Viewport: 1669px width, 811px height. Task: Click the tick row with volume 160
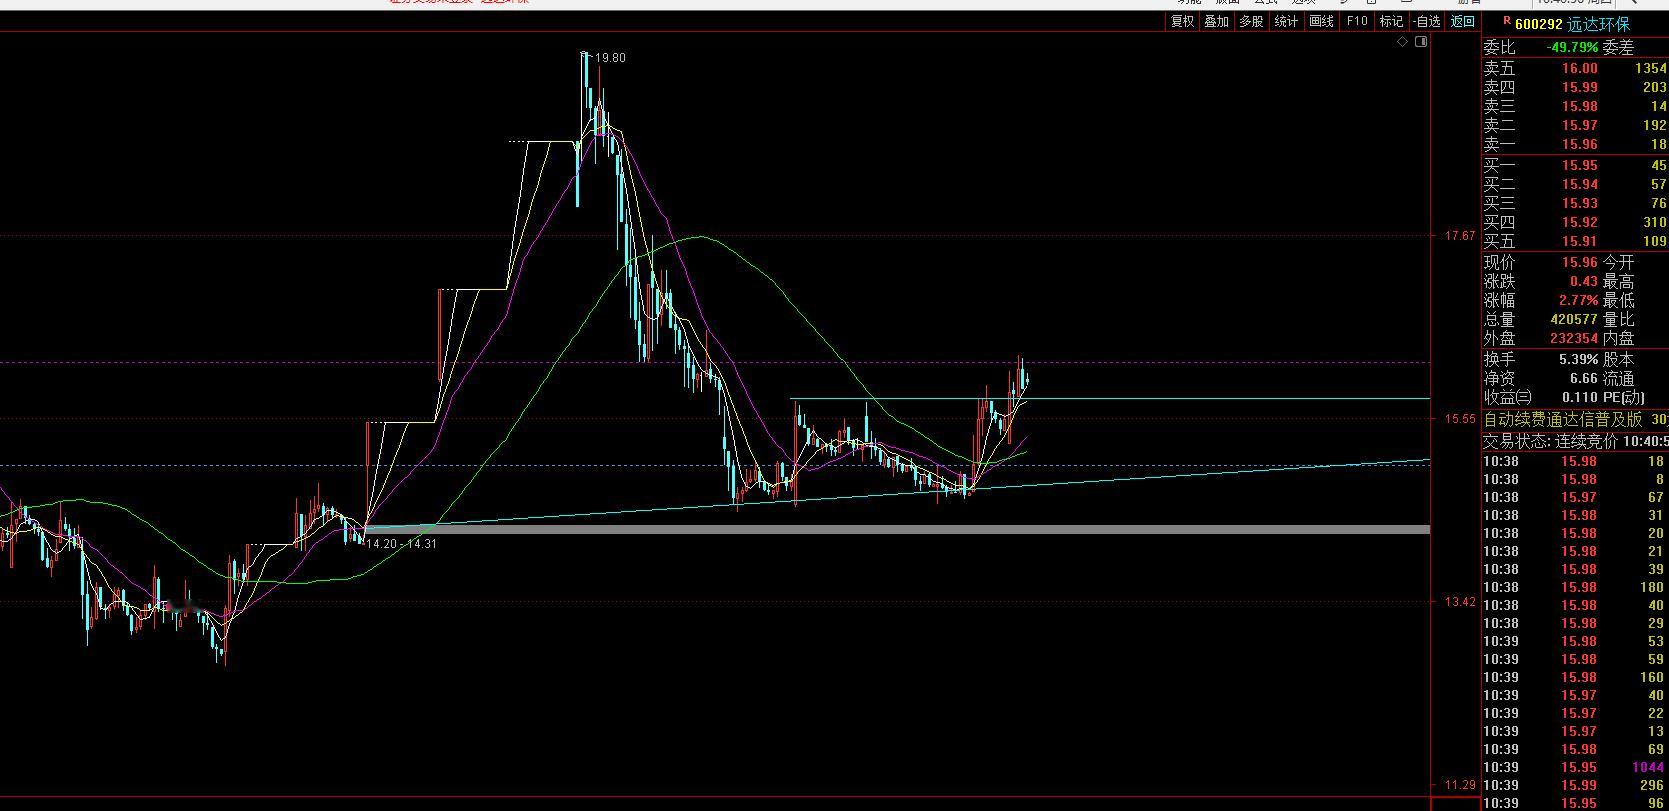point(1575,677)
